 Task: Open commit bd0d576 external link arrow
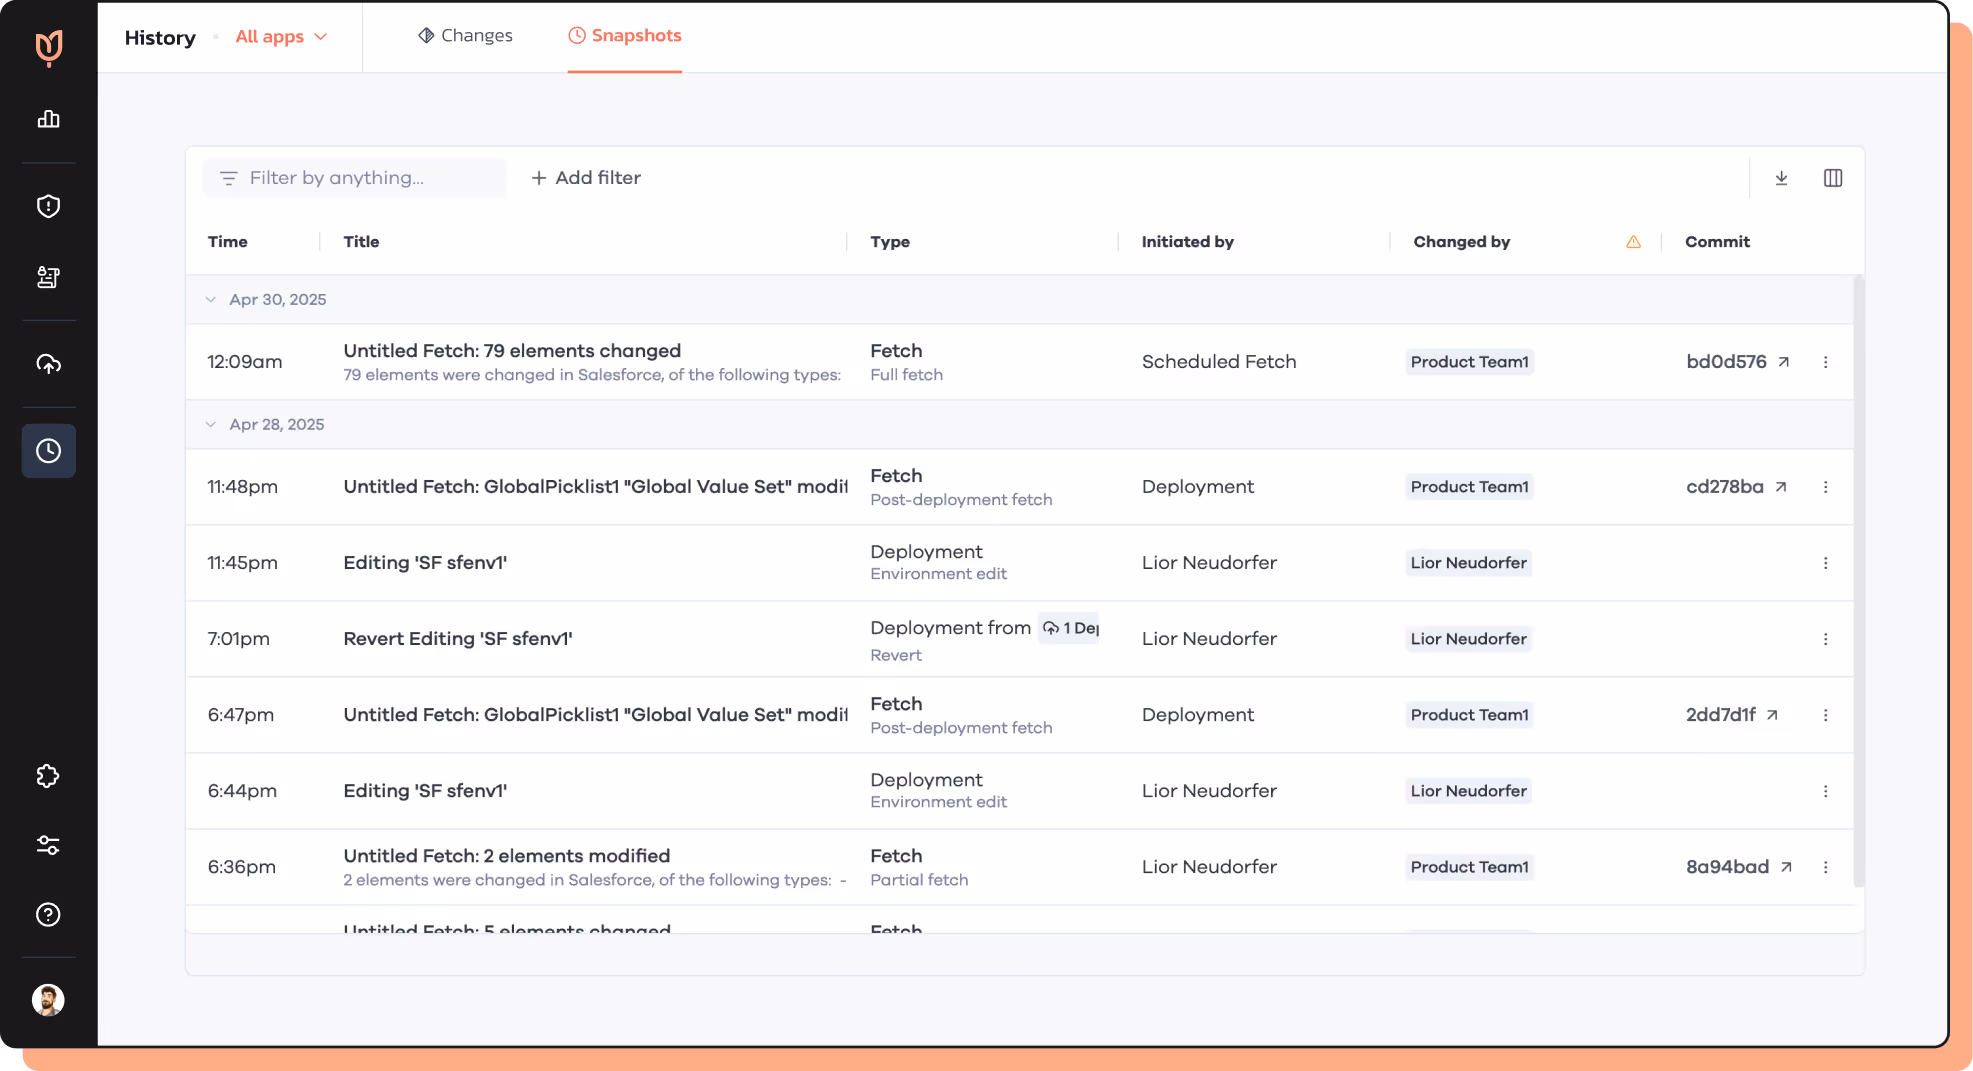tap(1783, 362)
